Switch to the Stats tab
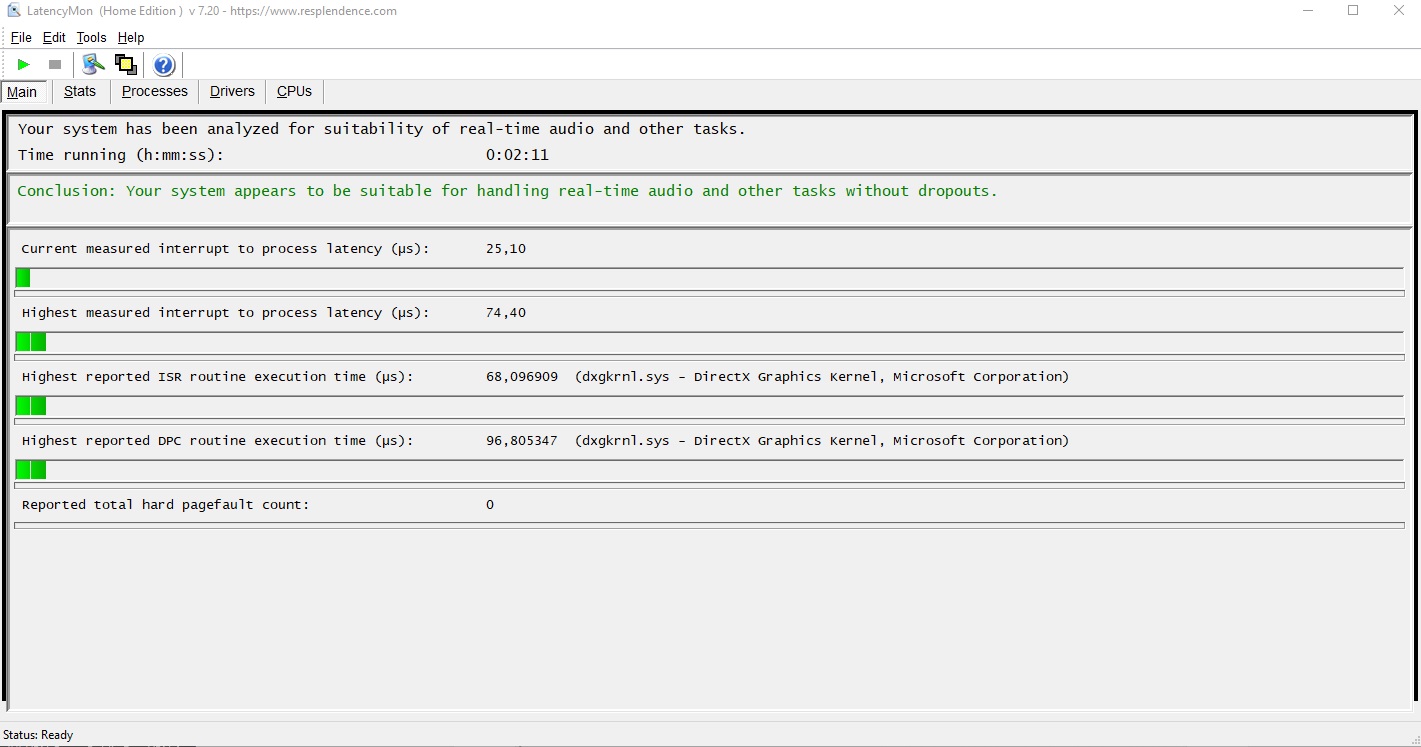The image size is (1421, 747). click(x=80, y=91)
